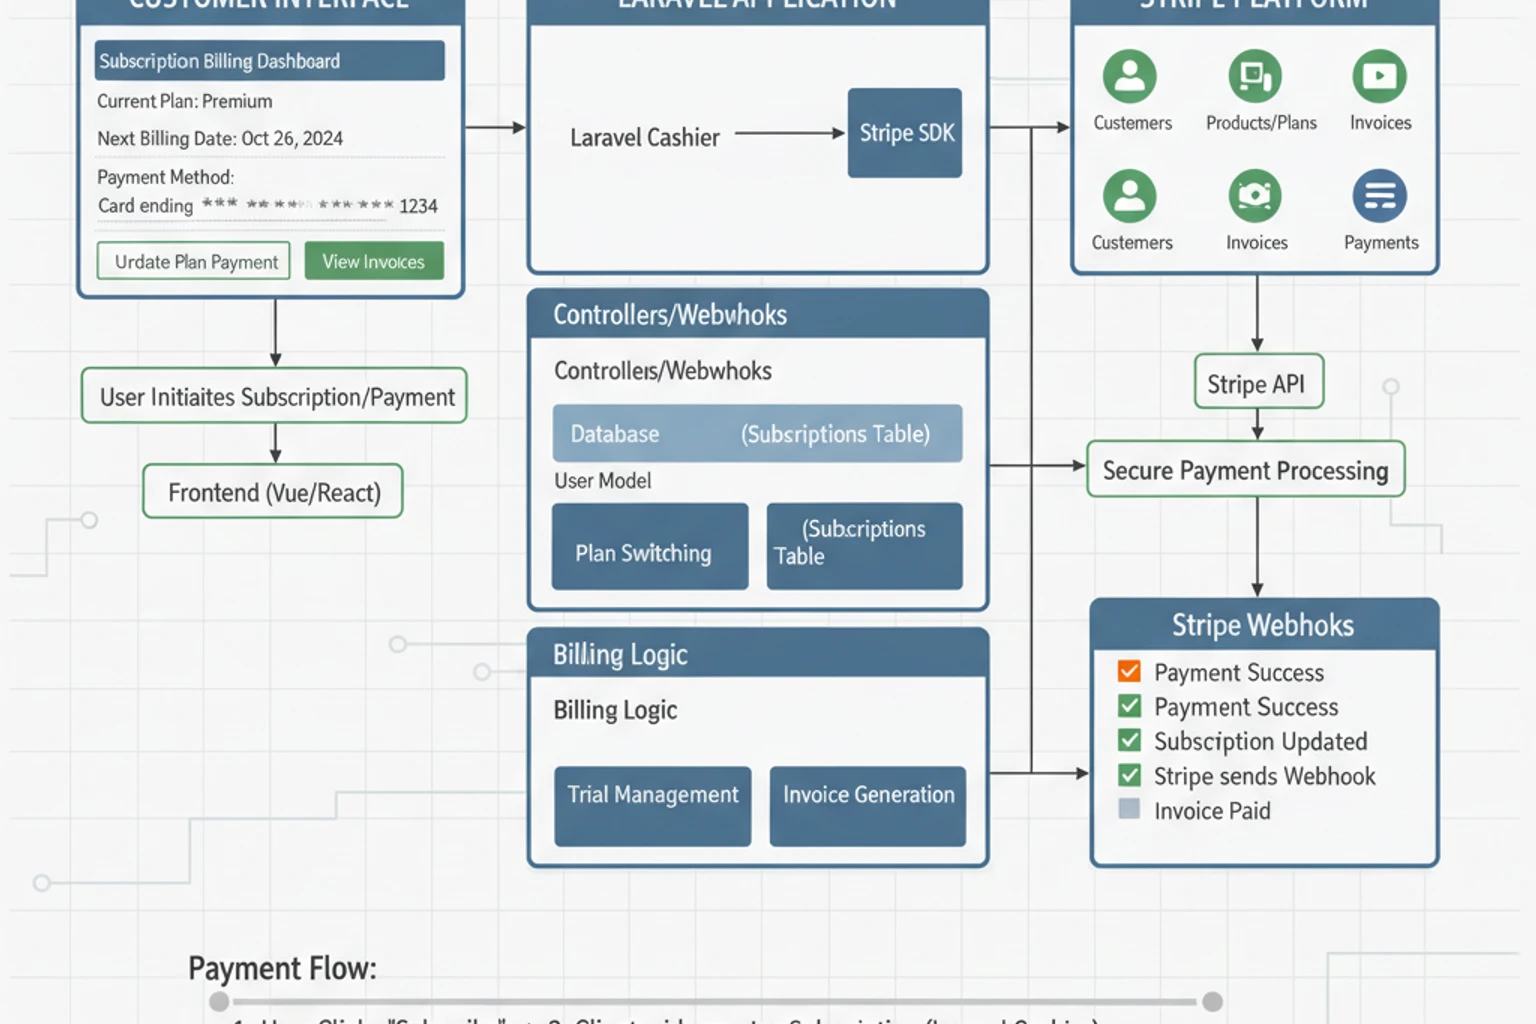
Task: Click the top-row Invoices play icon
Action: (x=1380, y=76)
